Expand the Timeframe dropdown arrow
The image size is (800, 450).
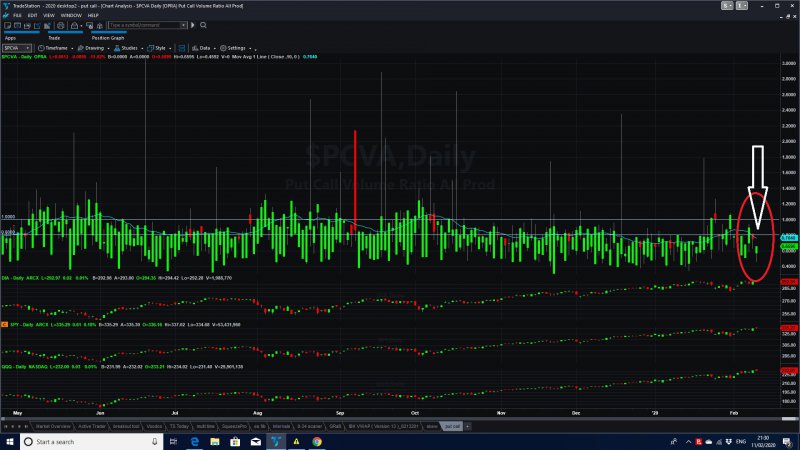click(x=72, y=48)
